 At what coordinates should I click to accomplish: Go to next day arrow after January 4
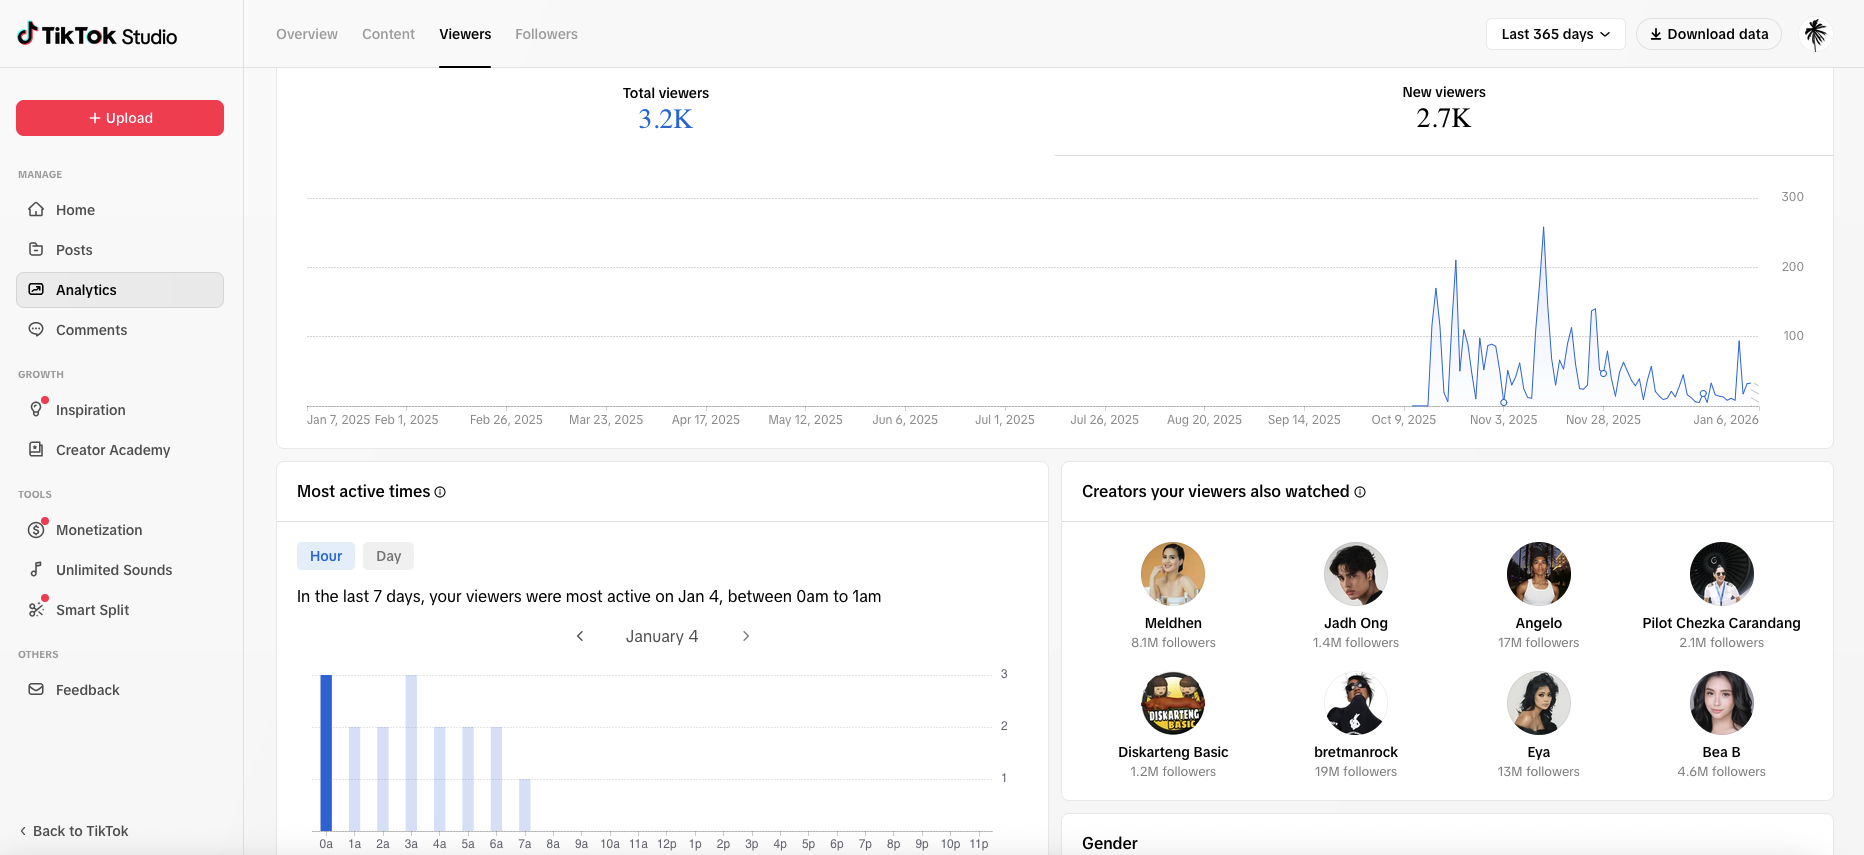[x=746, y=636]
